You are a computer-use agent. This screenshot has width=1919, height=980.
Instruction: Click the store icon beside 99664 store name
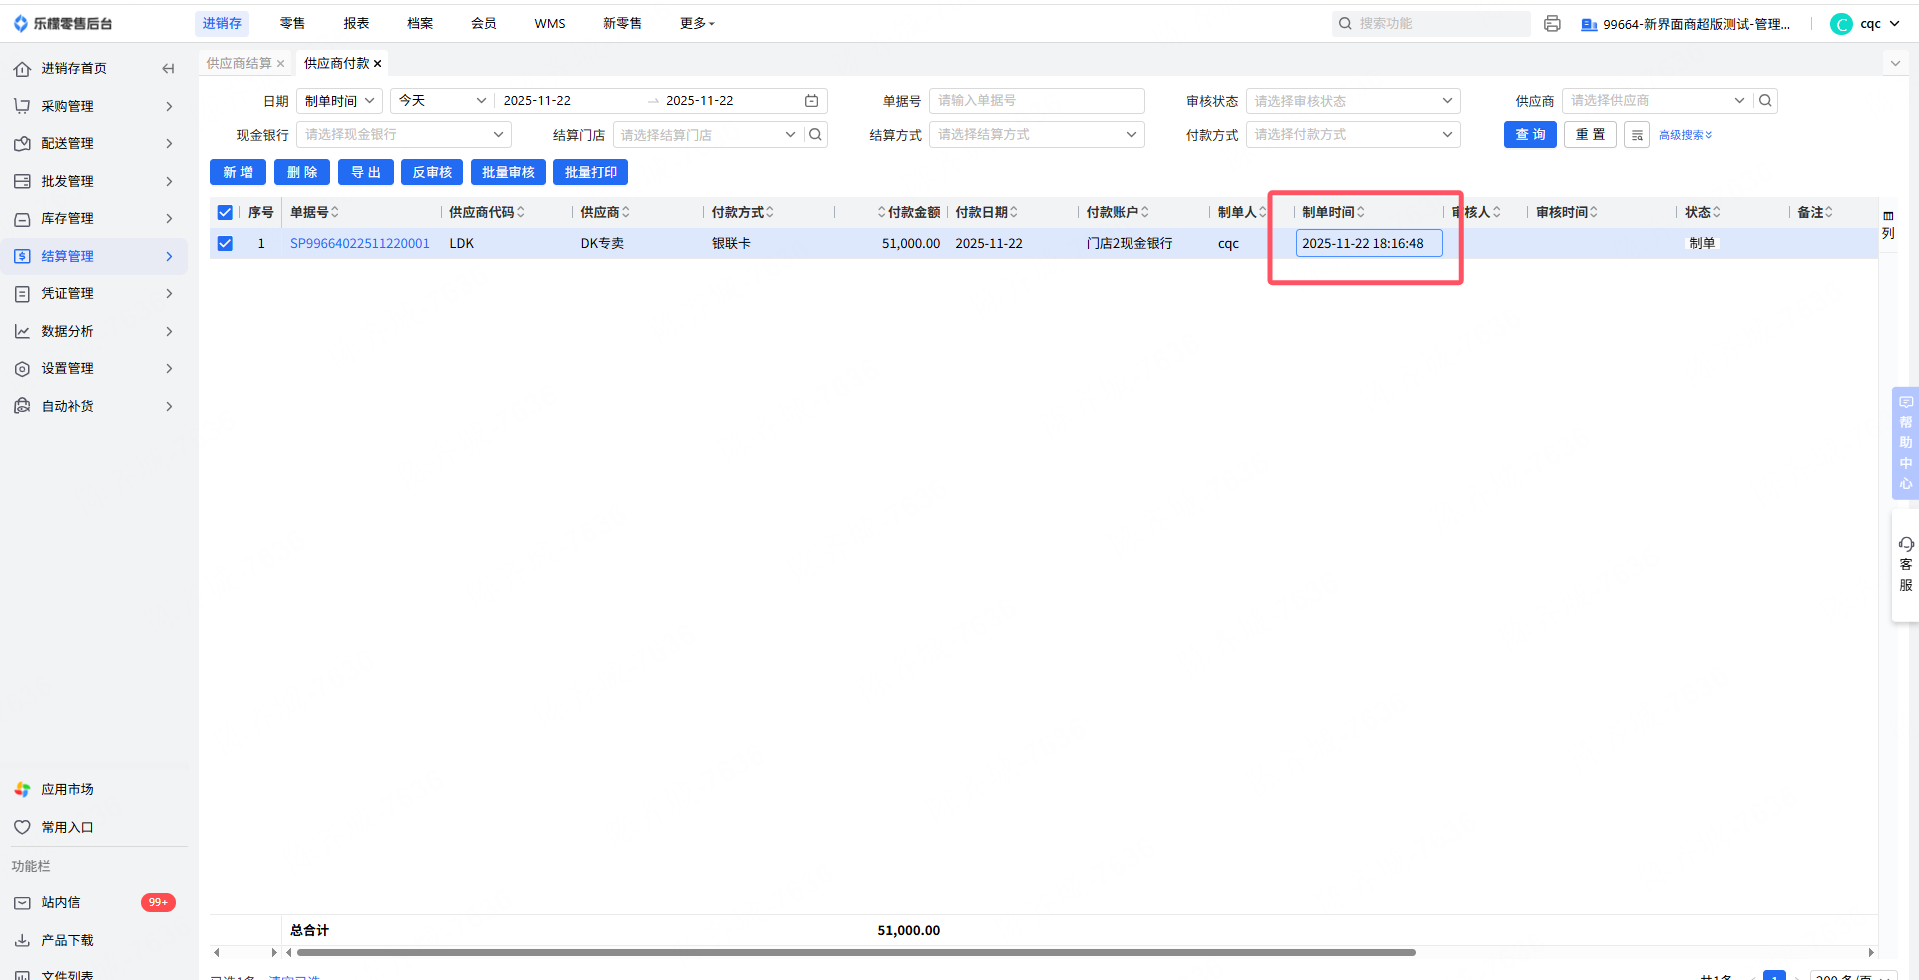[x=1589, y=24]
